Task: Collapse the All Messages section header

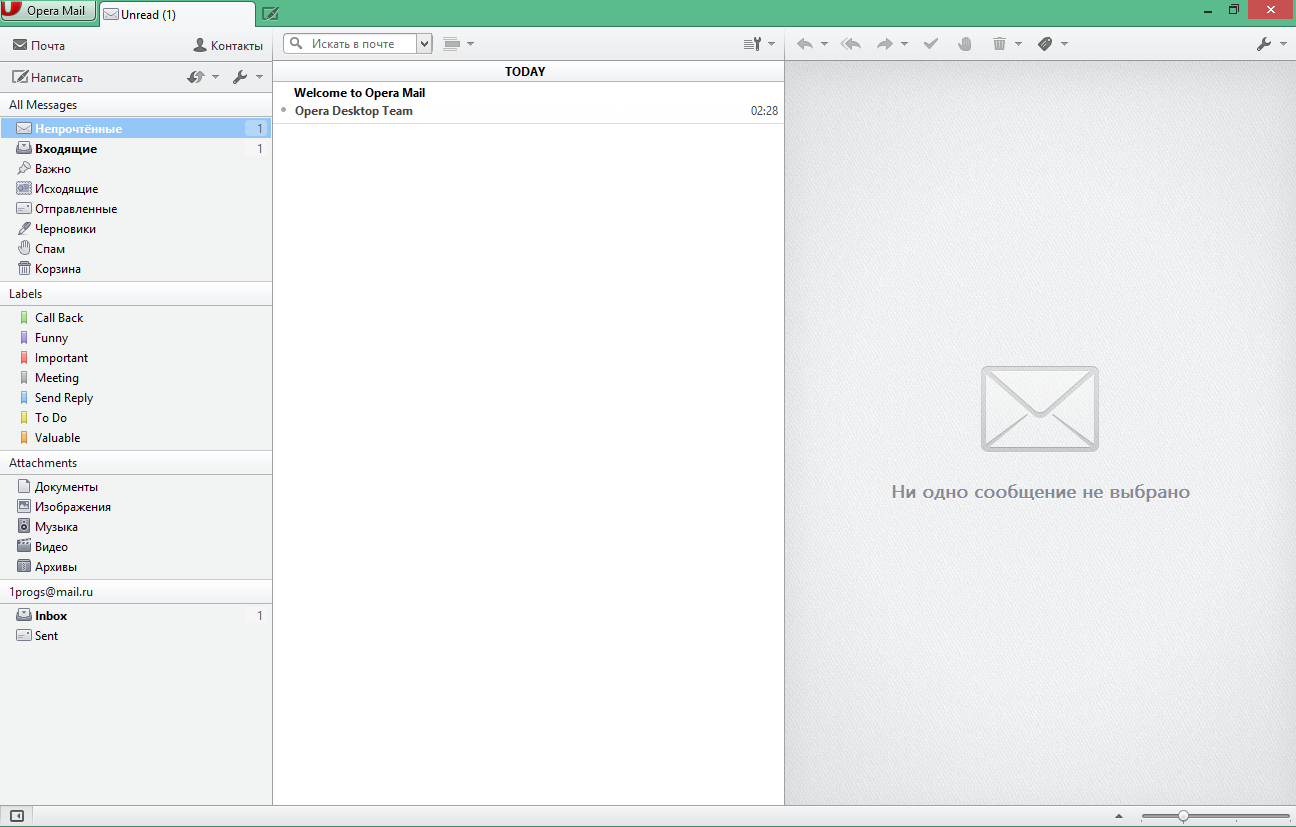Action: (x=136, y=105)
